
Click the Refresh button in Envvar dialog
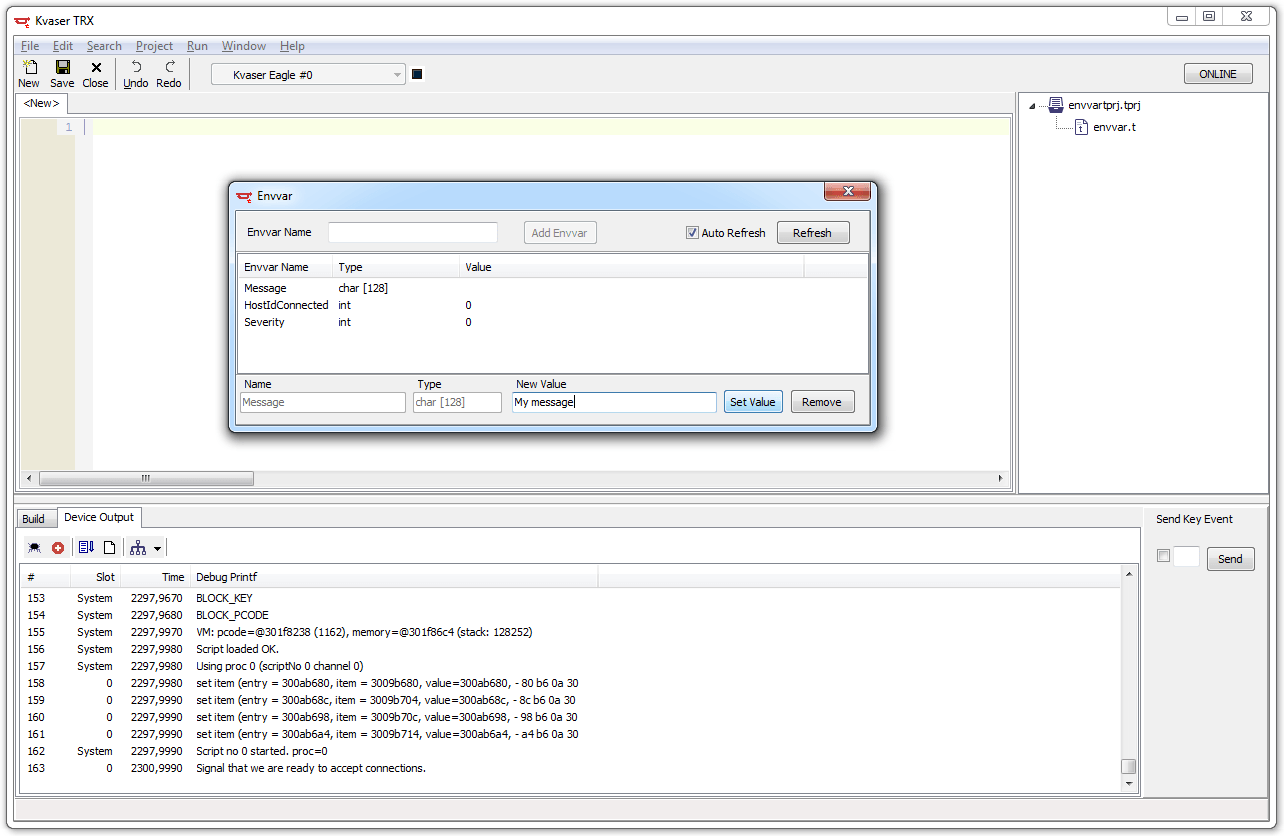pos(812,233)
